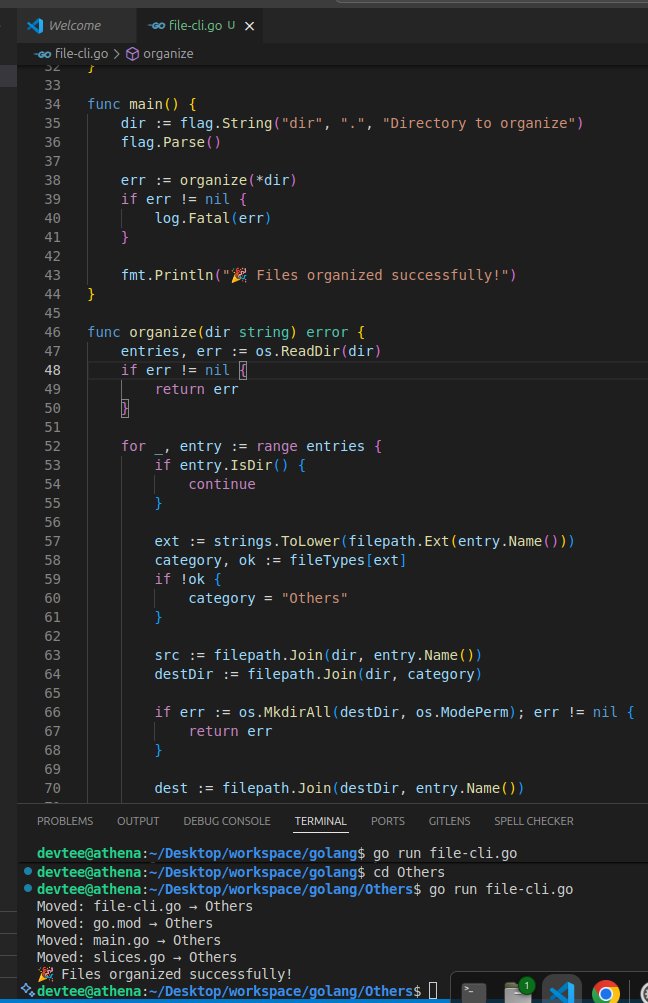This screenshot has height=1003, width=648.
Task: Click 'Moved: file-cli.go → Others' terminal line
Action: click(x=145, y=906)
